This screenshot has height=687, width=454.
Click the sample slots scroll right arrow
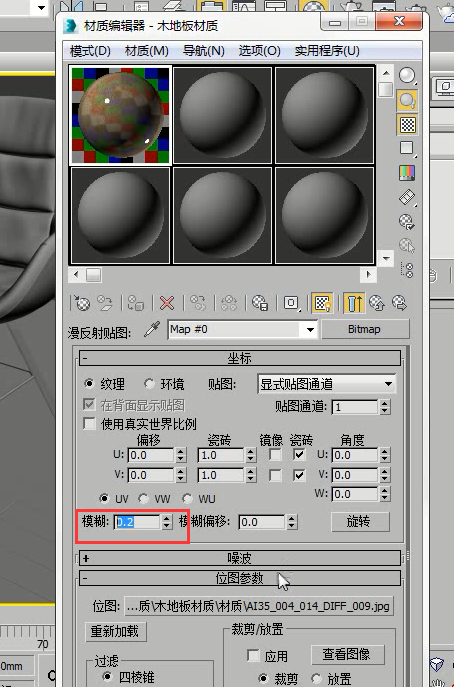click(x=368, y=275)
